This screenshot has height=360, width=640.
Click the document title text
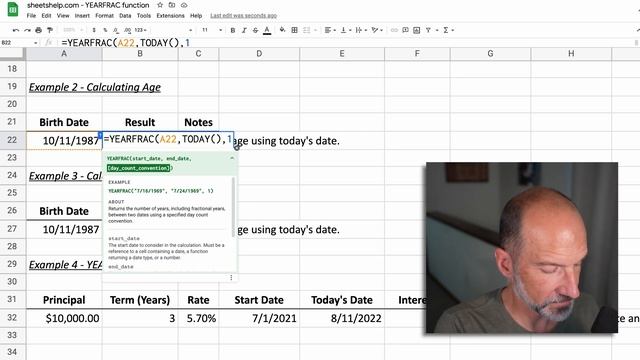[88, 5]
